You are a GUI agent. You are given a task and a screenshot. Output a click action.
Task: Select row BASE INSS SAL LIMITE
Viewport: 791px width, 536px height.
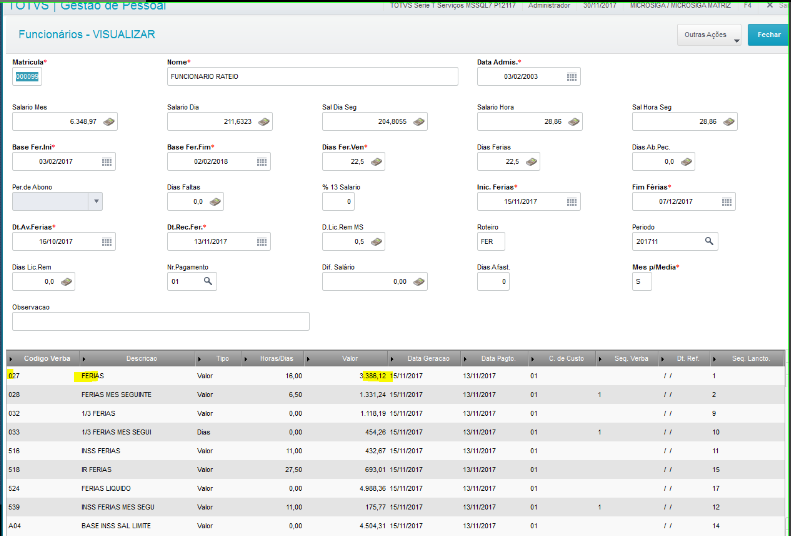[x=396, y=525]
